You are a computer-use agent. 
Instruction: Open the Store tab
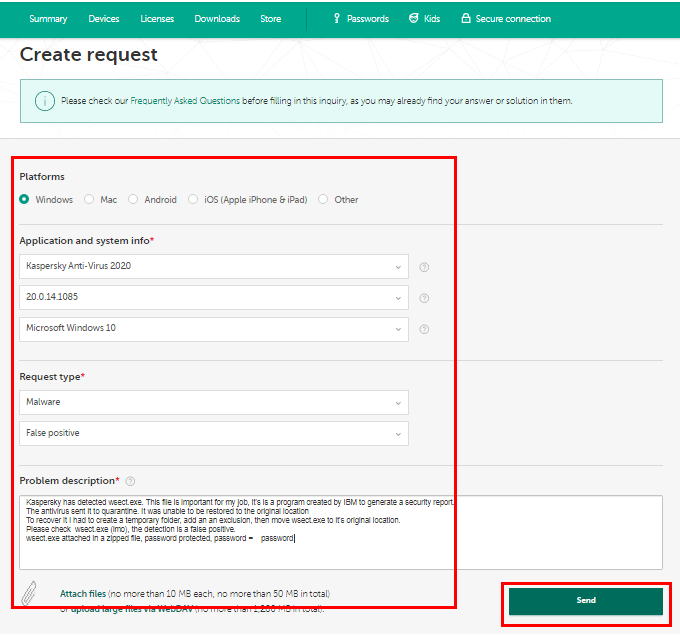tap(271, 19)
